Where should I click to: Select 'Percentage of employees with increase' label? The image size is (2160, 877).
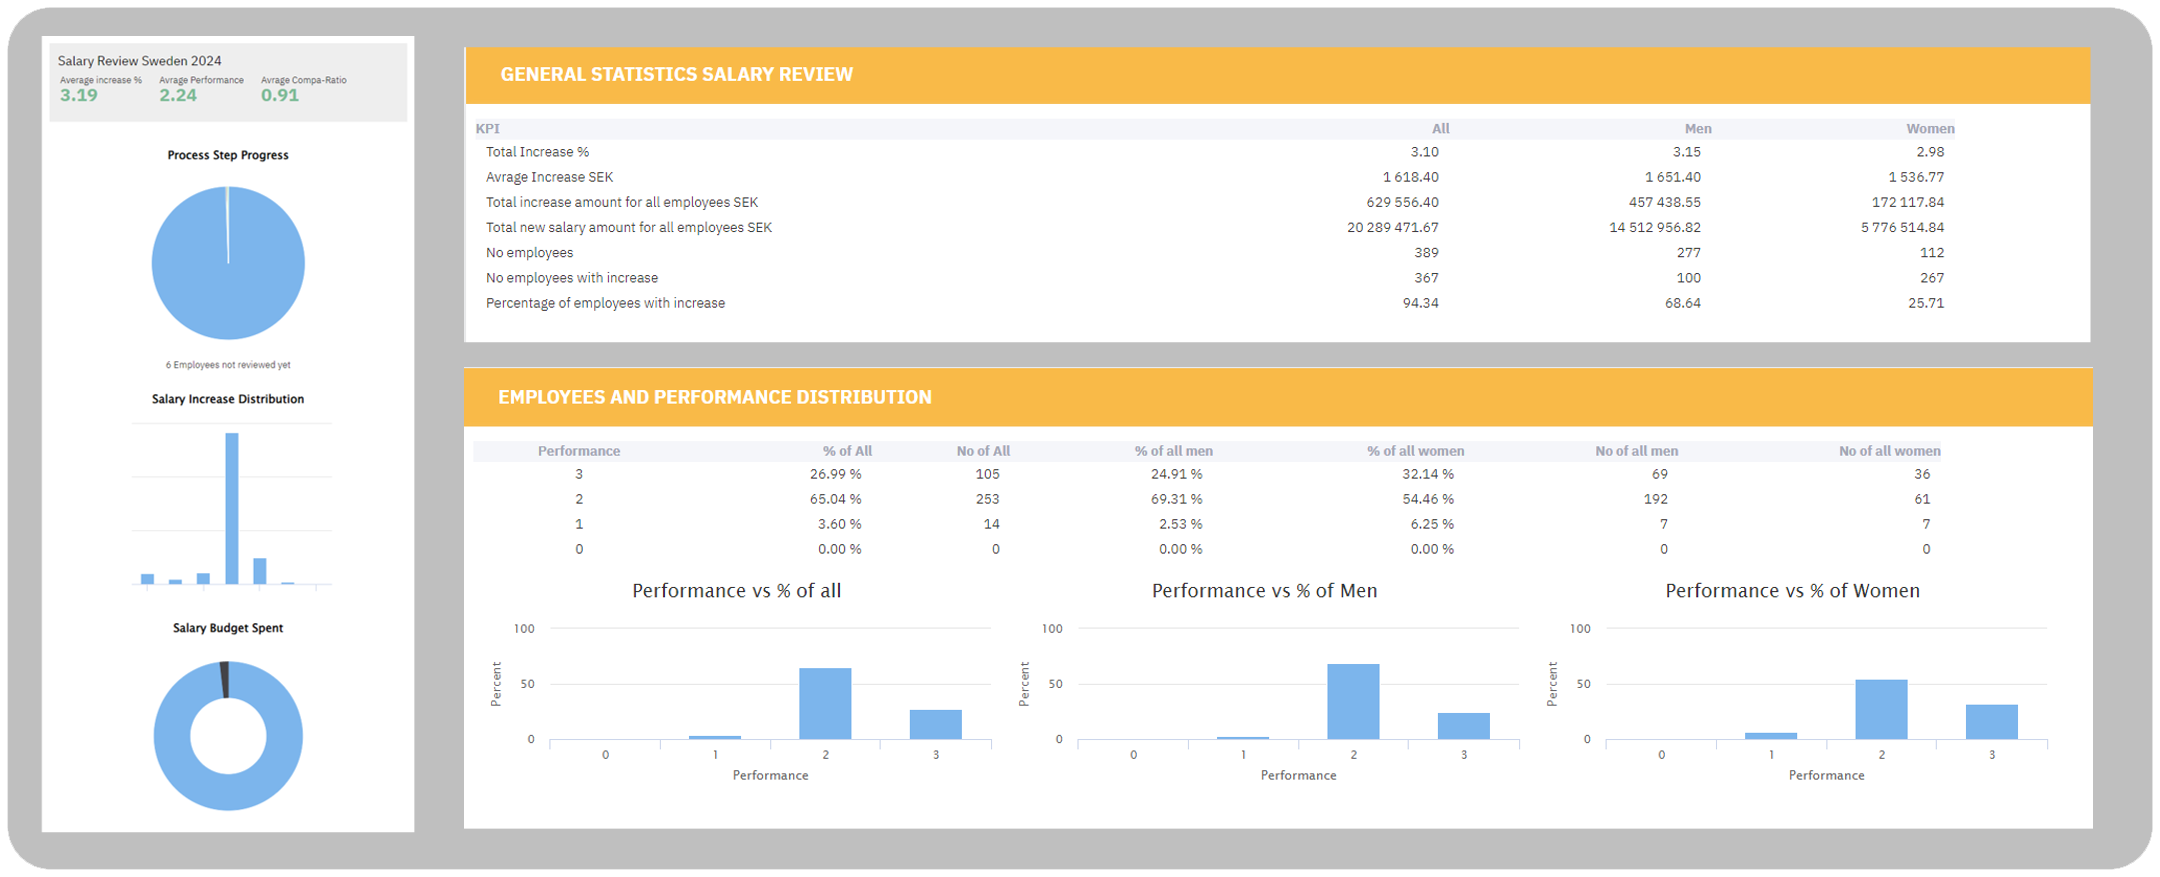pyautogui.click(x=605, y=303)
